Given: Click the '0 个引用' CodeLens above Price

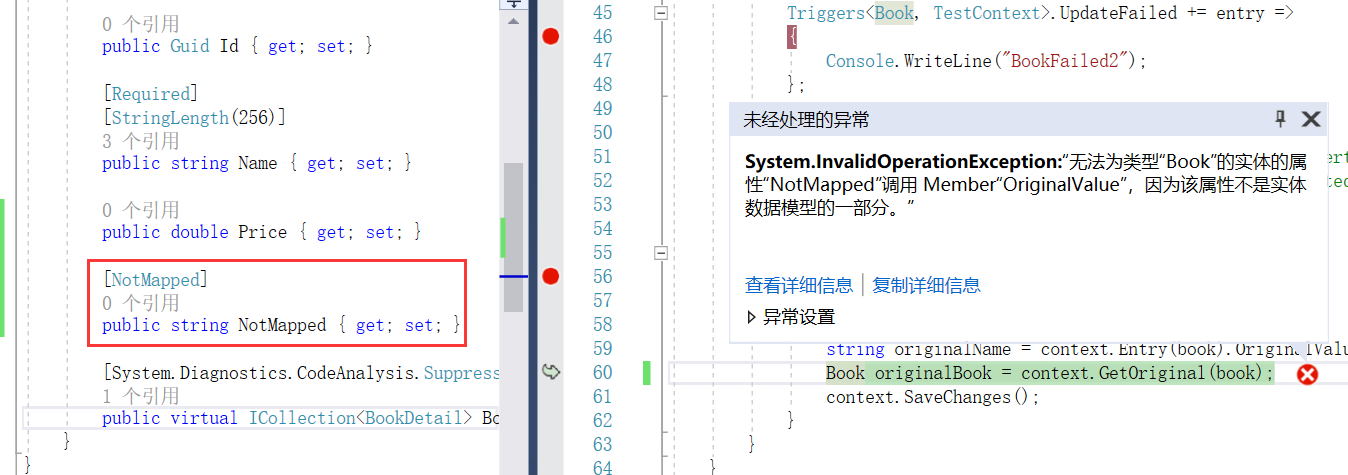Looking at the screenshot, I should [x=141, y=209].
